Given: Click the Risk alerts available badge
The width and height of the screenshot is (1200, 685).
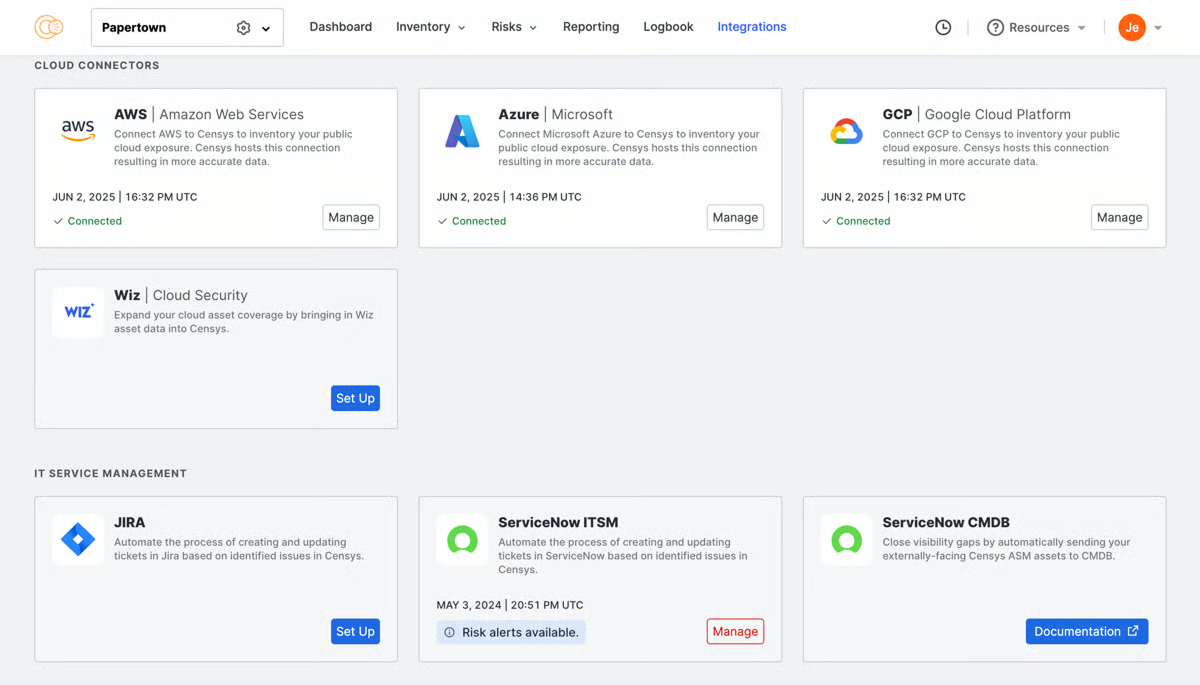Looking at the screenshot, I should tap(511, 631).
